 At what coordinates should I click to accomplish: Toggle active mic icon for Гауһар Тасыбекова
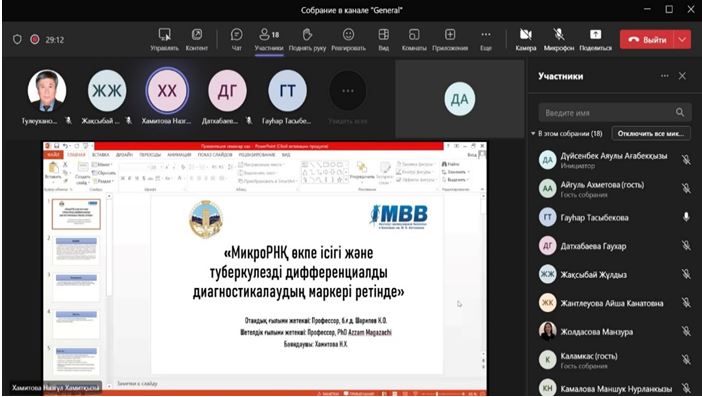click(685, 217)
